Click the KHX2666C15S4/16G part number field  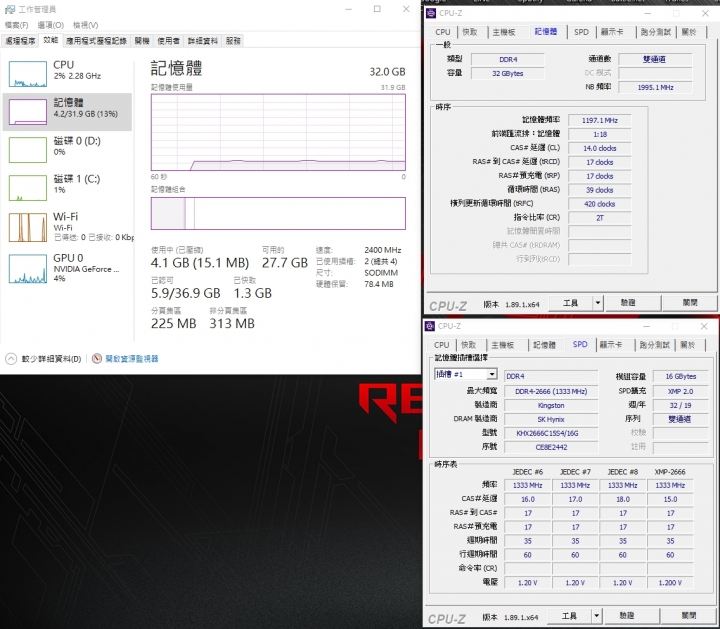(551, 433)
